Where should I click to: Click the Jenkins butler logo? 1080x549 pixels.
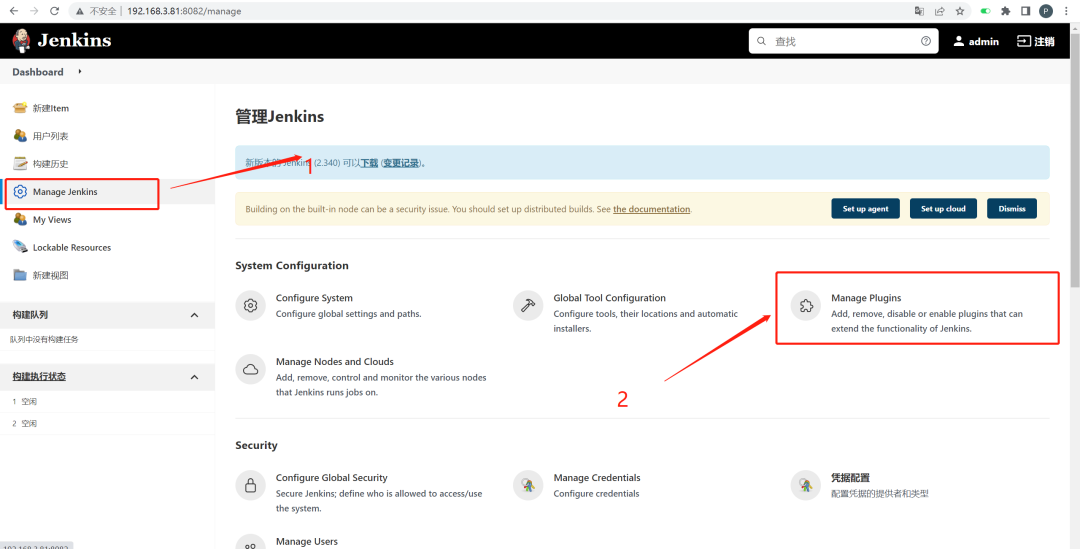[x=22, y=41]
